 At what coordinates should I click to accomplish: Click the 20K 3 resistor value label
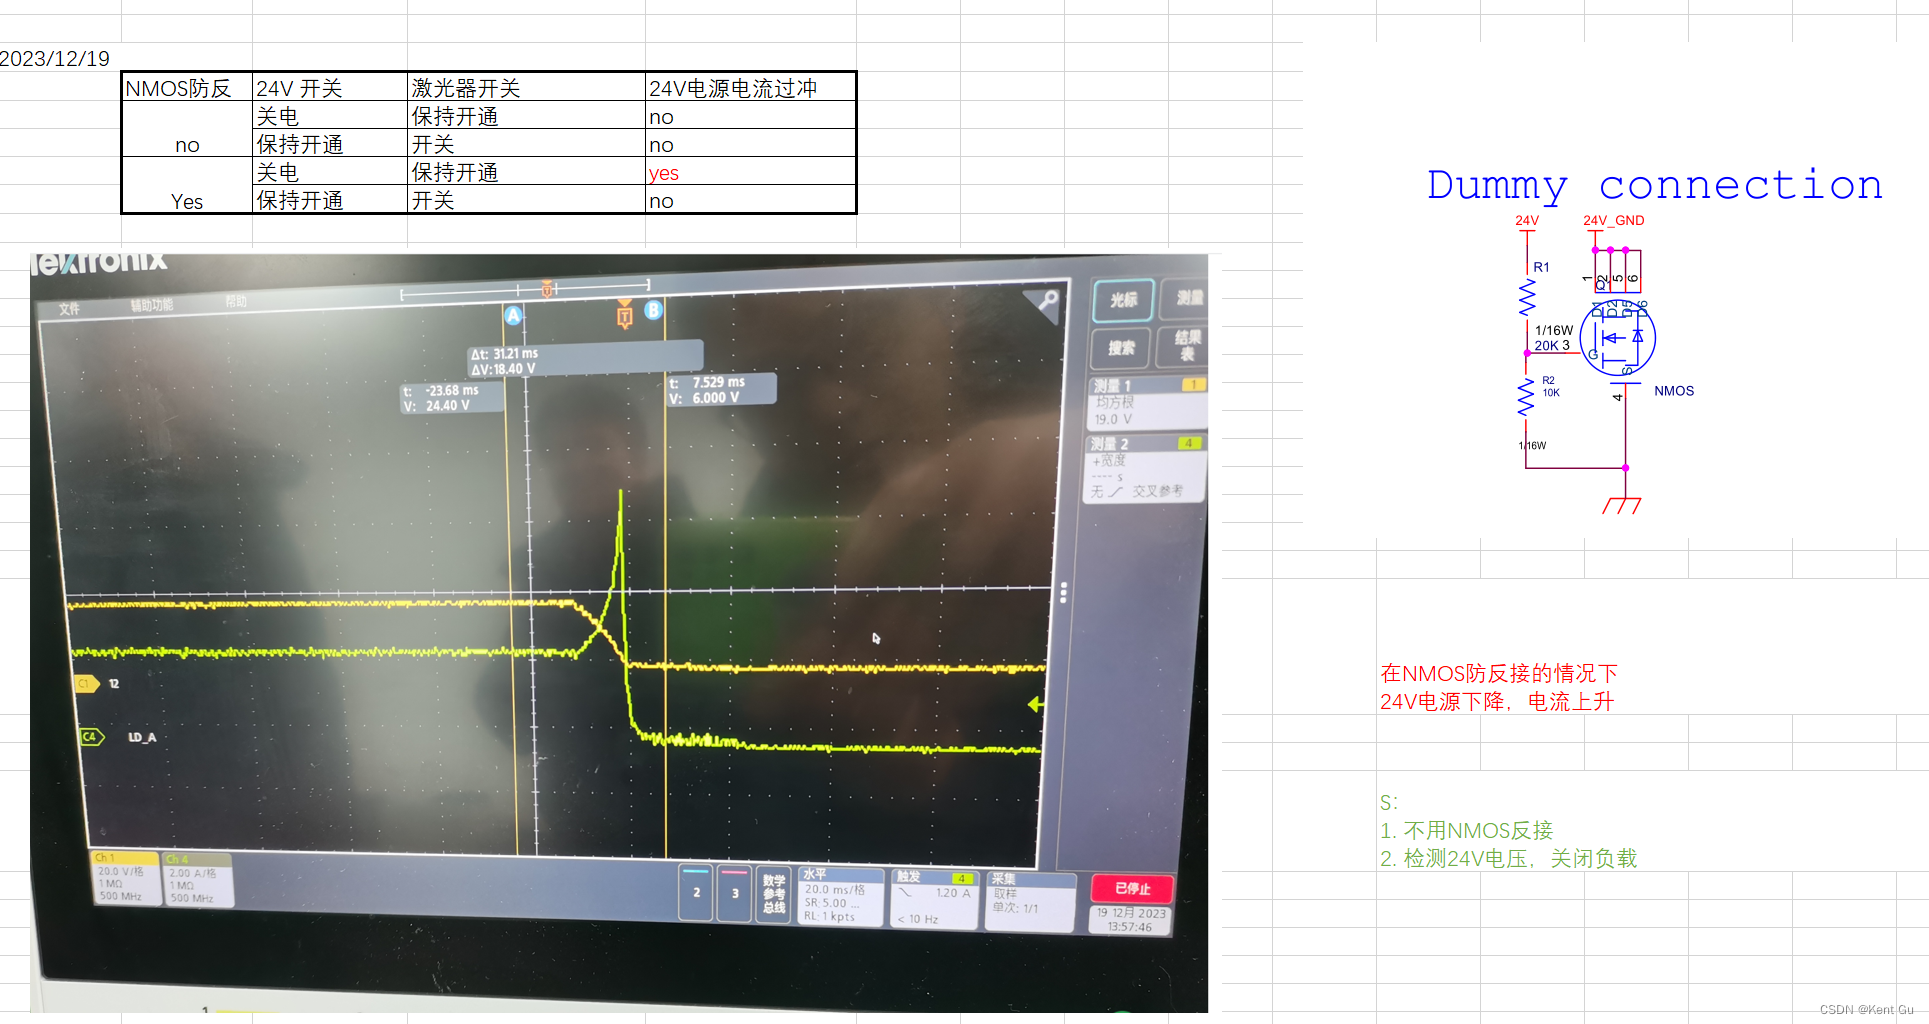pyautogui.click(x=1552, y=346)
